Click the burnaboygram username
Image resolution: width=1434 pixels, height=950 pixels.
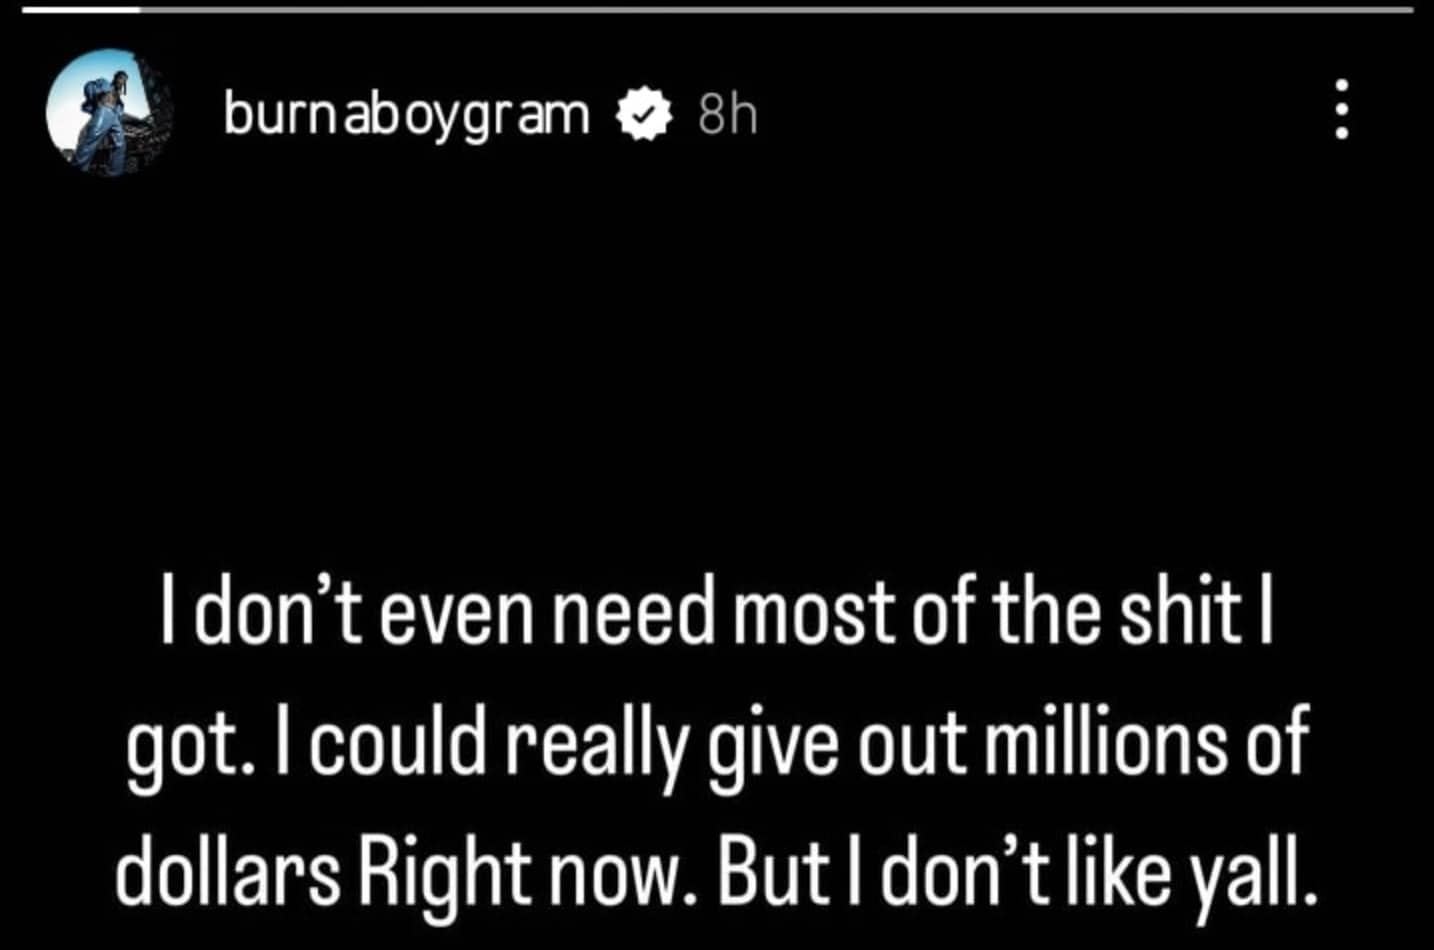[x=407, y=116]
